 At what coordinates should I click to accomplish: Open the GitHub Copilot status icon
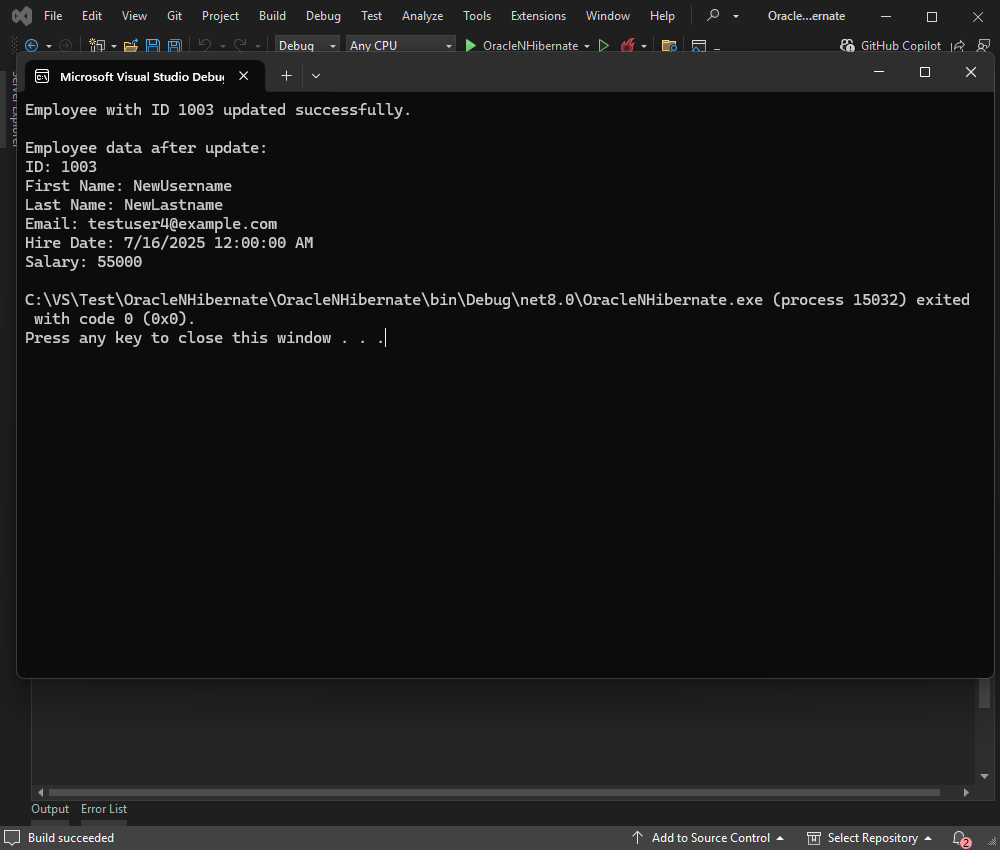[847, 45]
